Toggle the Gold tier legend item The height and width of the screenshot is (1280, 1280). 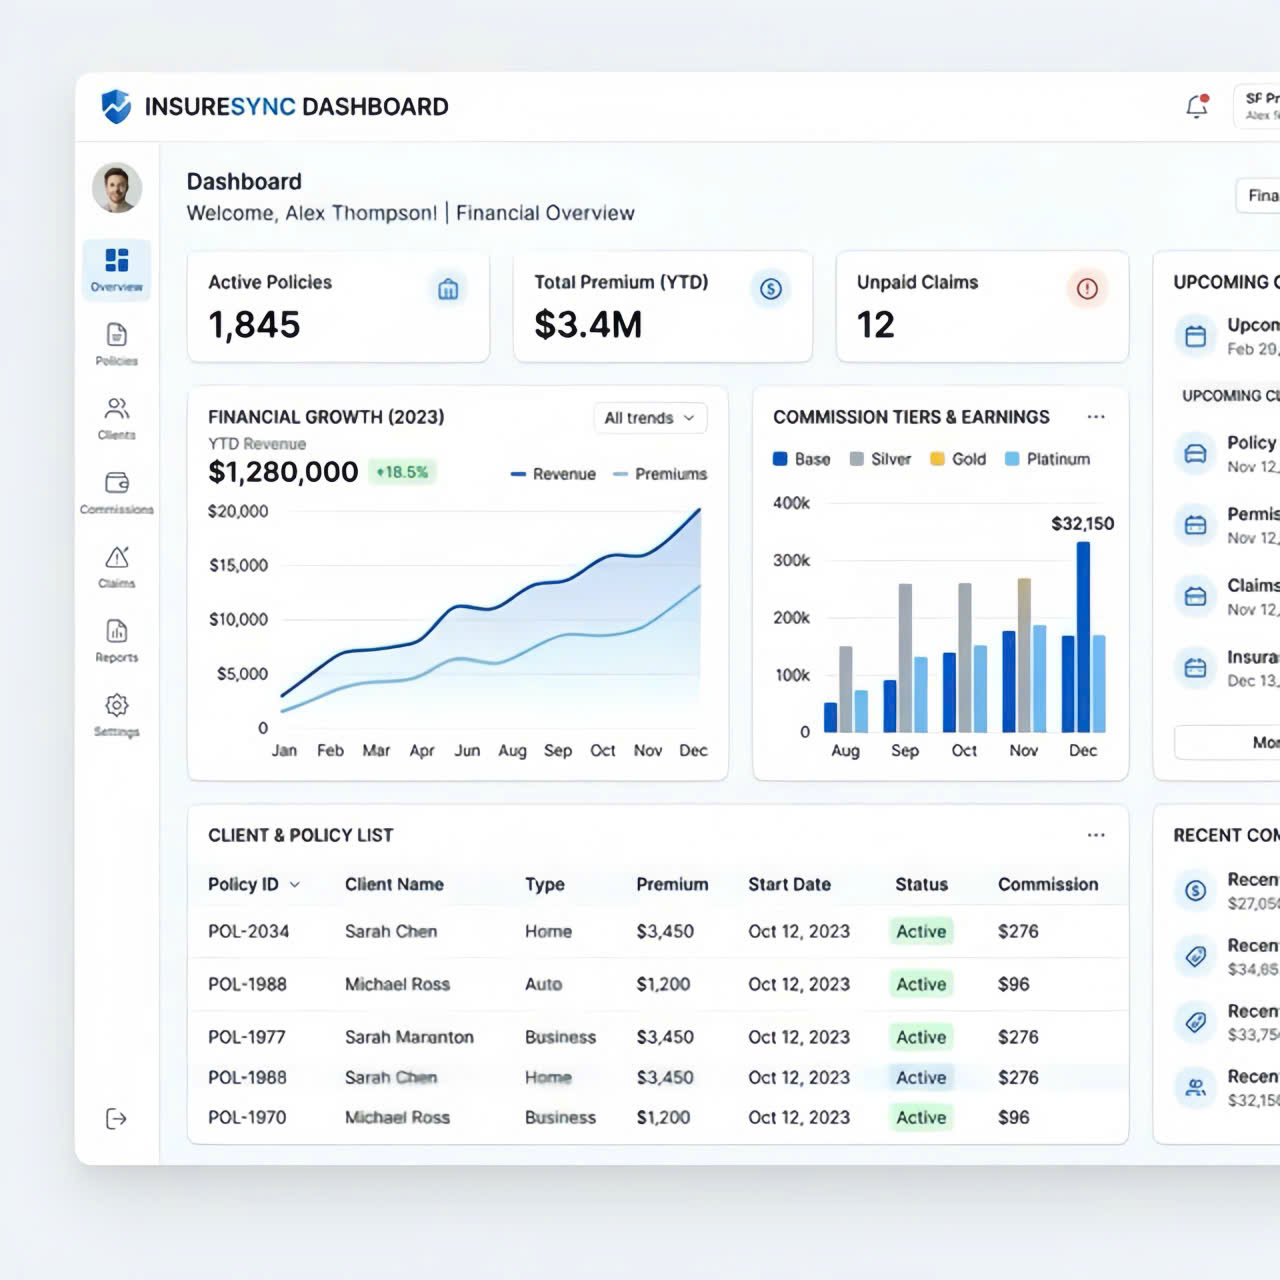point(958,459)
